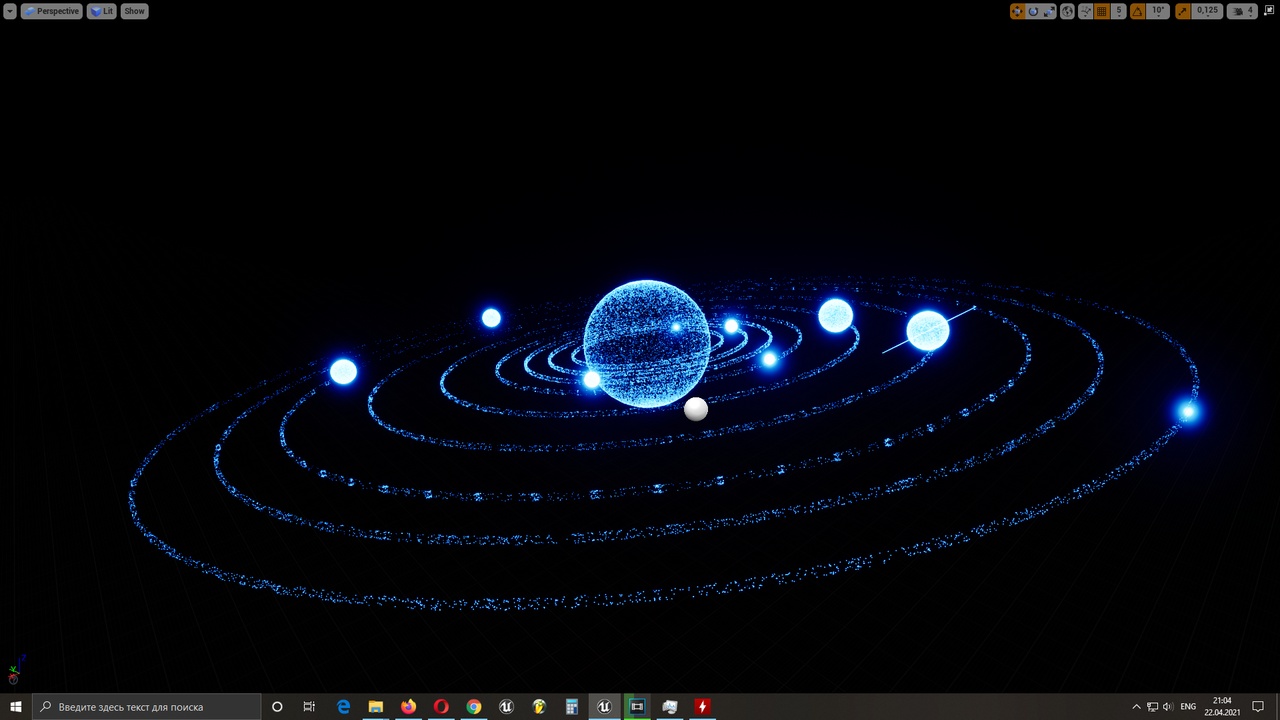Select the Rotate gizmo tool

(x=1033, y=11)
